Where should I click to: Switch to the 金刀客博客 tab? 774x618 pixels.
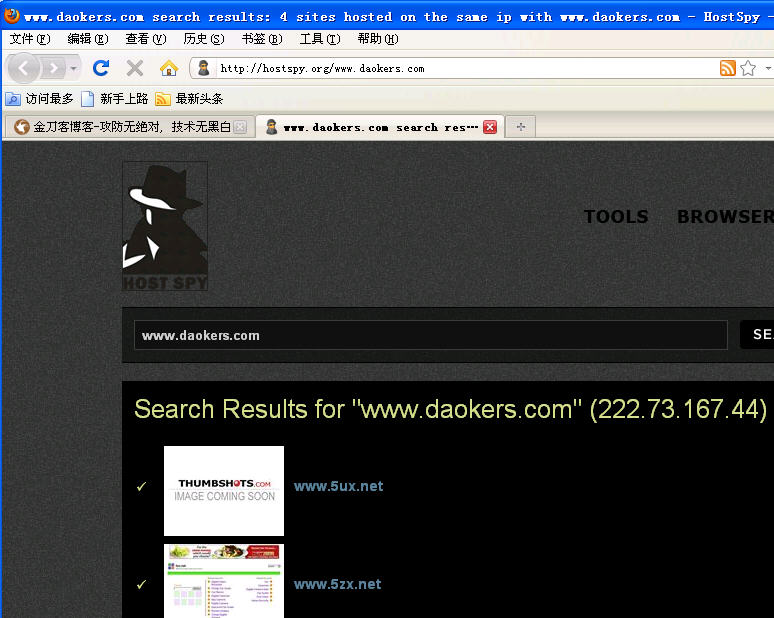tap(131, 127)
